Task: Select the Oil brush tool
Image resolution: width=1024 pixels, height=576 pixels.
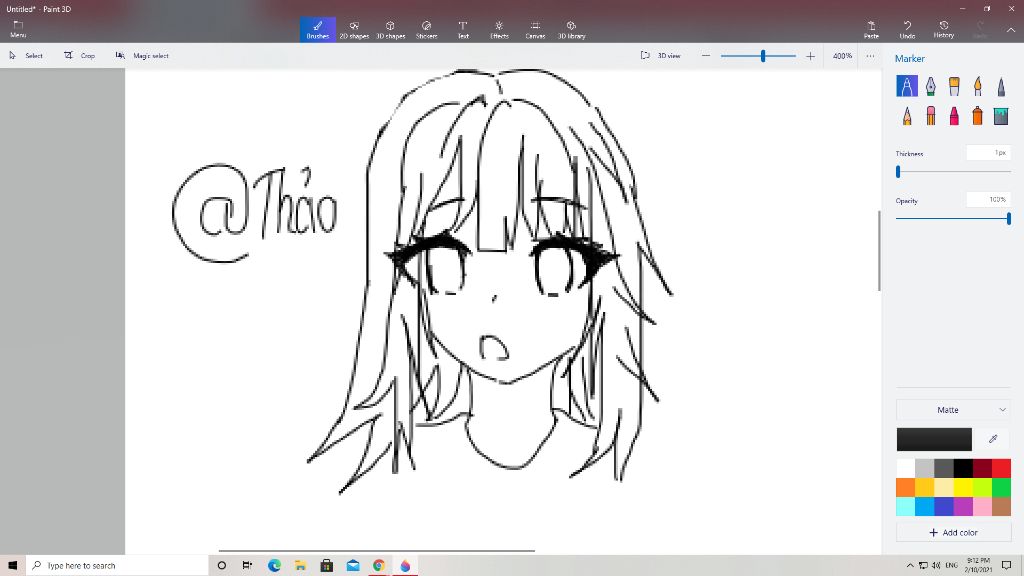Action: point(954,86)
